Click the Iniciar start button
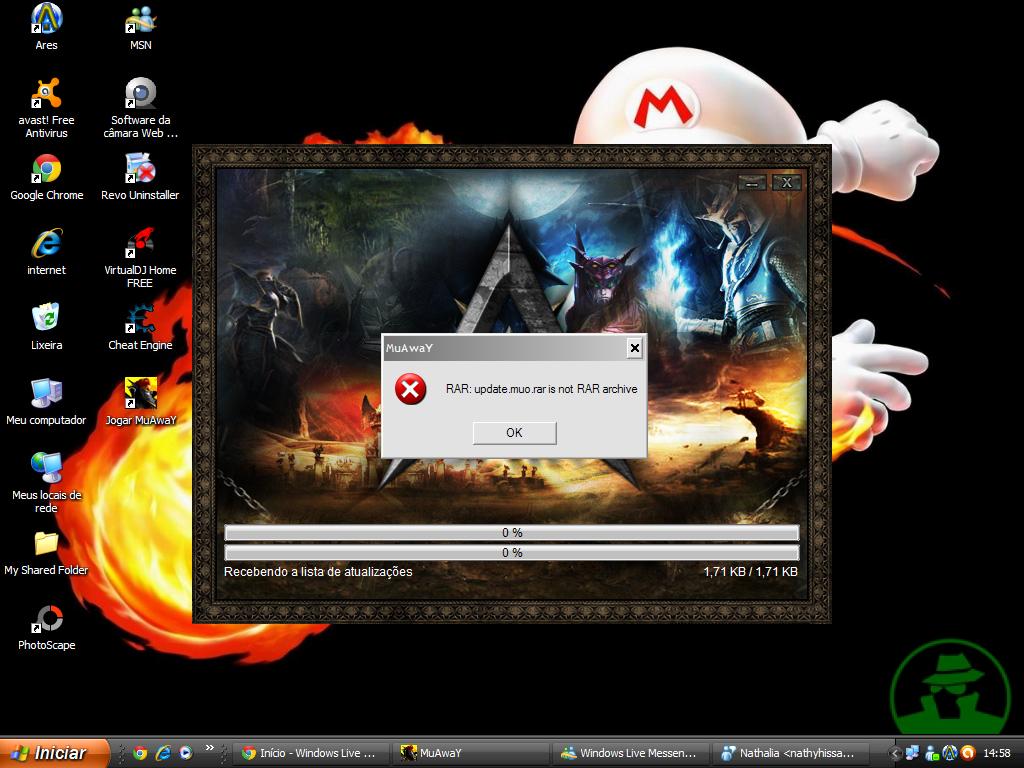Viewport: 1024px width, 768px height. pyautogui.click(x=50, y=753)
